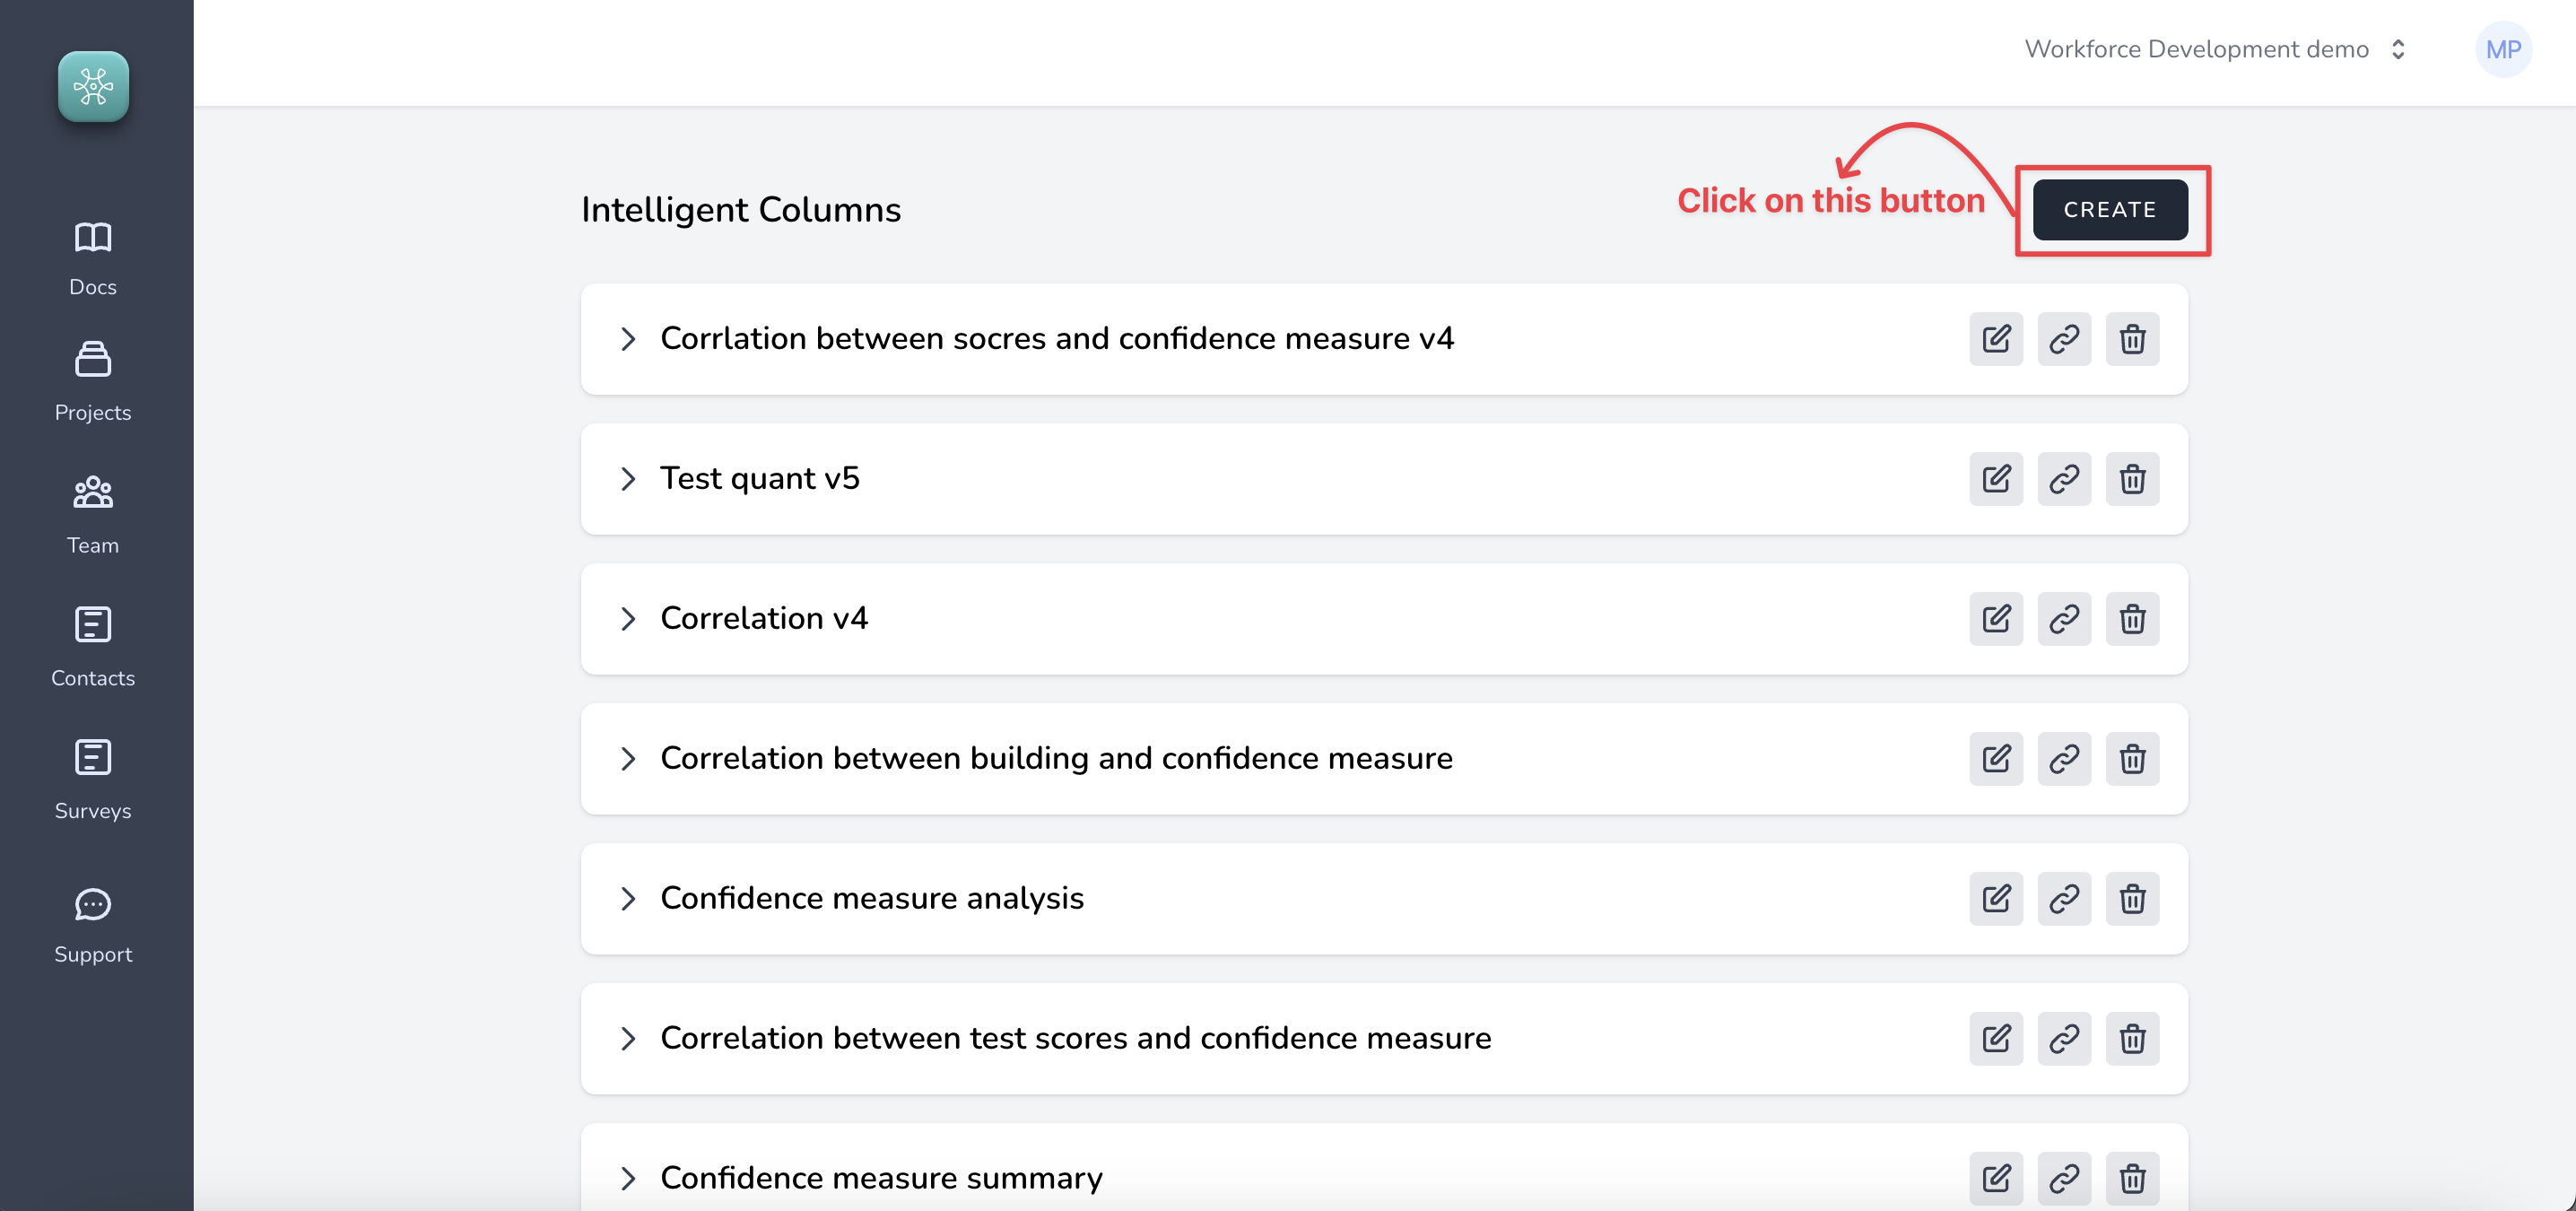Copy link for Correlation v4 column

pos(2064,619)
